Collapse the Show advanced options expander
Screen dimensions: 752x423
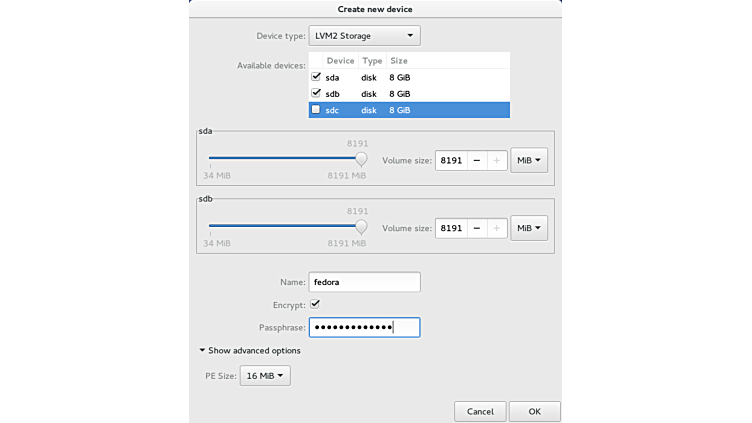[x=250, y=351]
